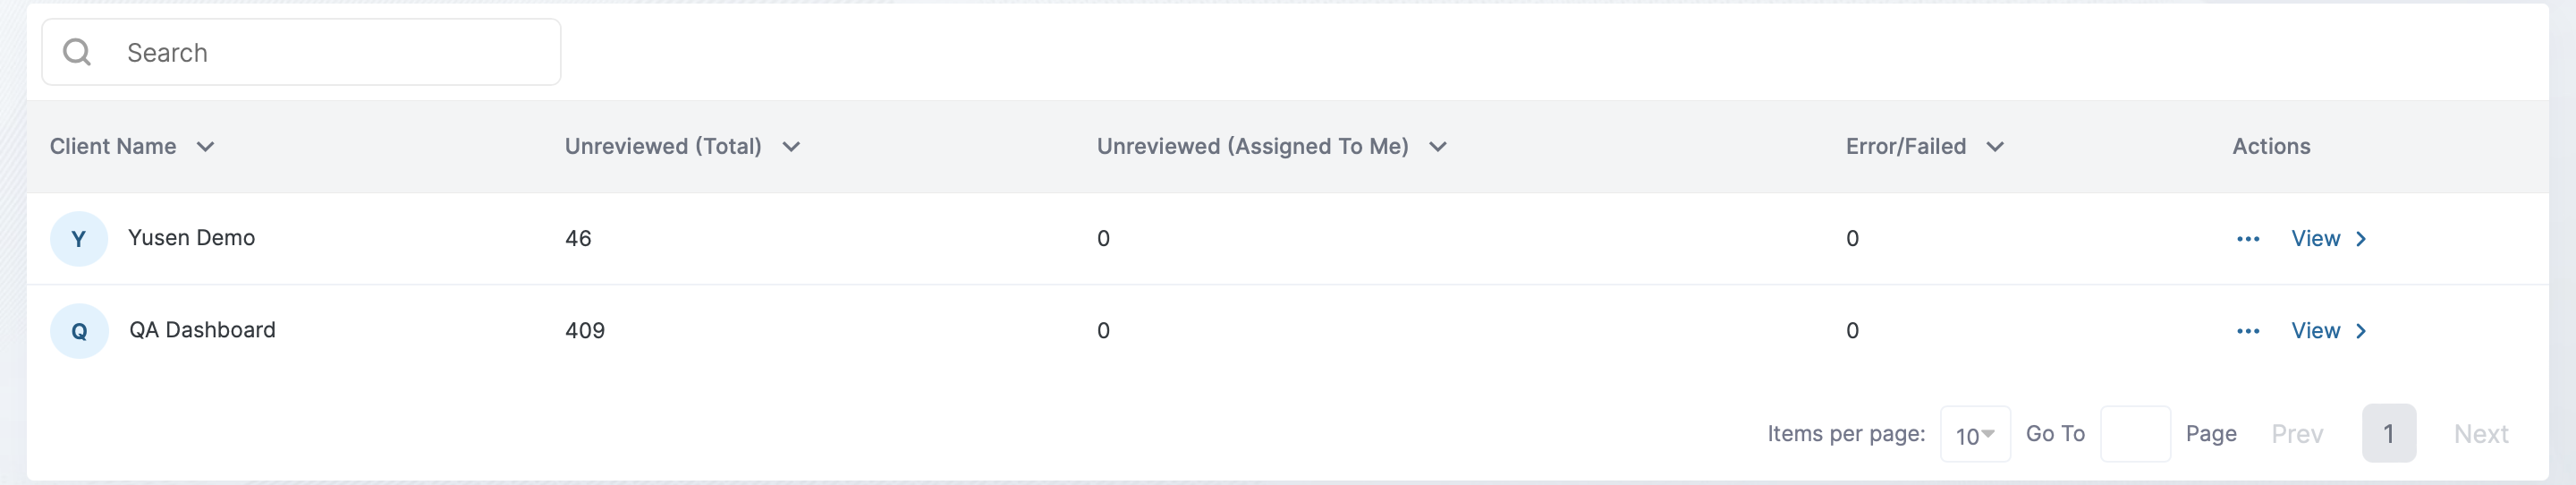Sort by Client Name column

[x=205, y=147]
